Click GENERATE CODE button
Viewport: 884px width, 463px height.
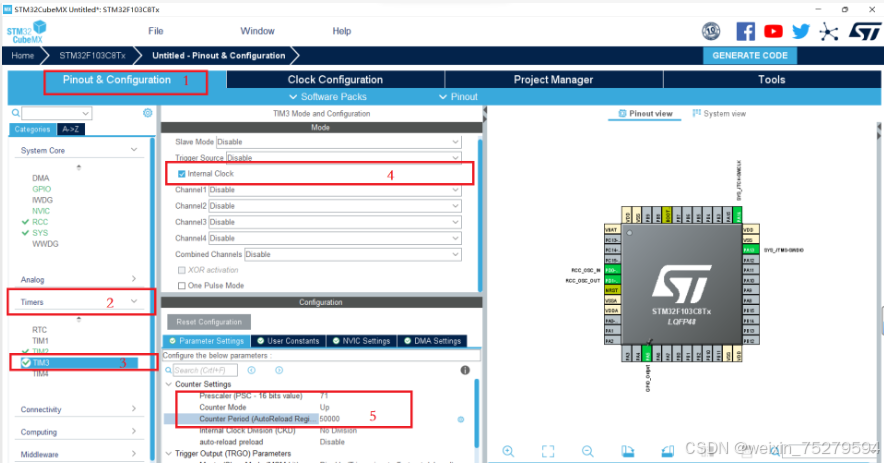coord(749,55)
